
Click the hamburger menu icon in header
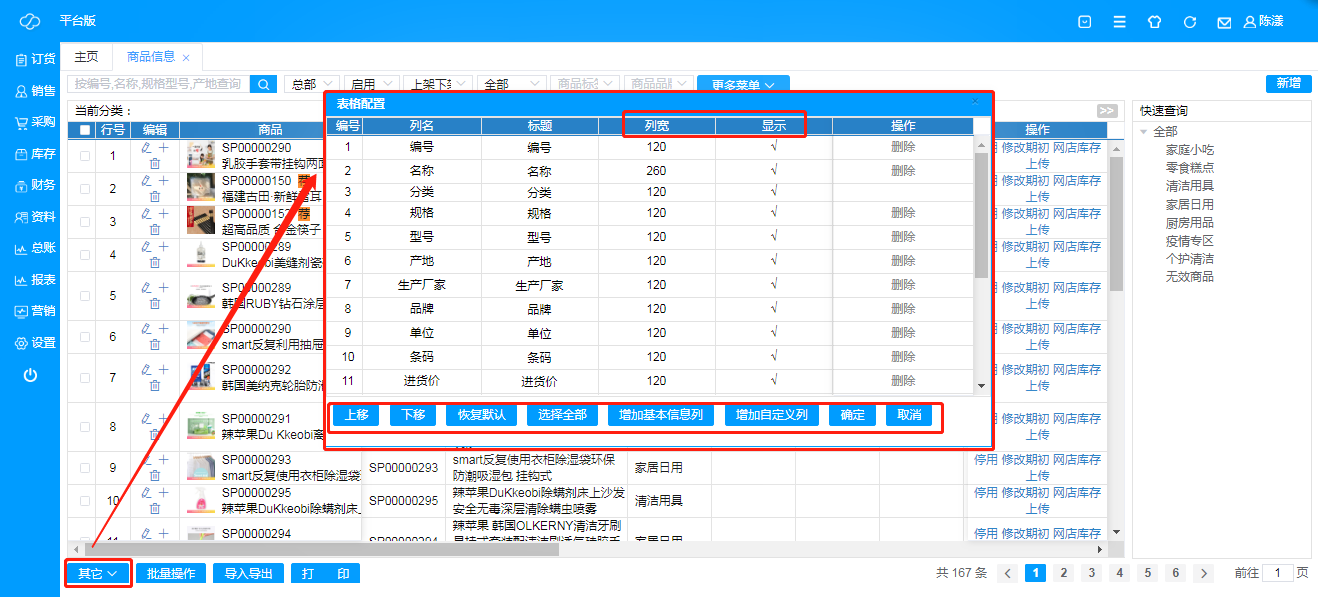coord(1119,21)
